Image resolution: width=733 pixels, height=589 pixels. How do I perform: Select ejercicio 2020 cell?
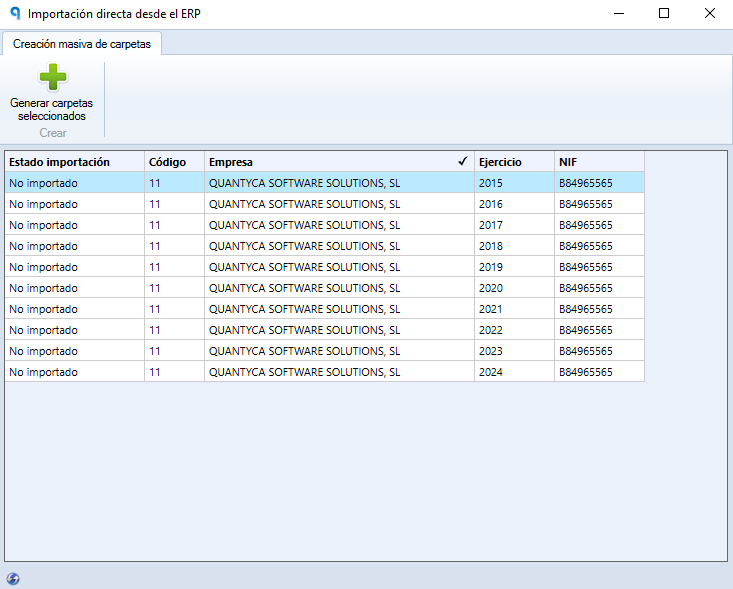pyautogui.click(x=514, y=288)
